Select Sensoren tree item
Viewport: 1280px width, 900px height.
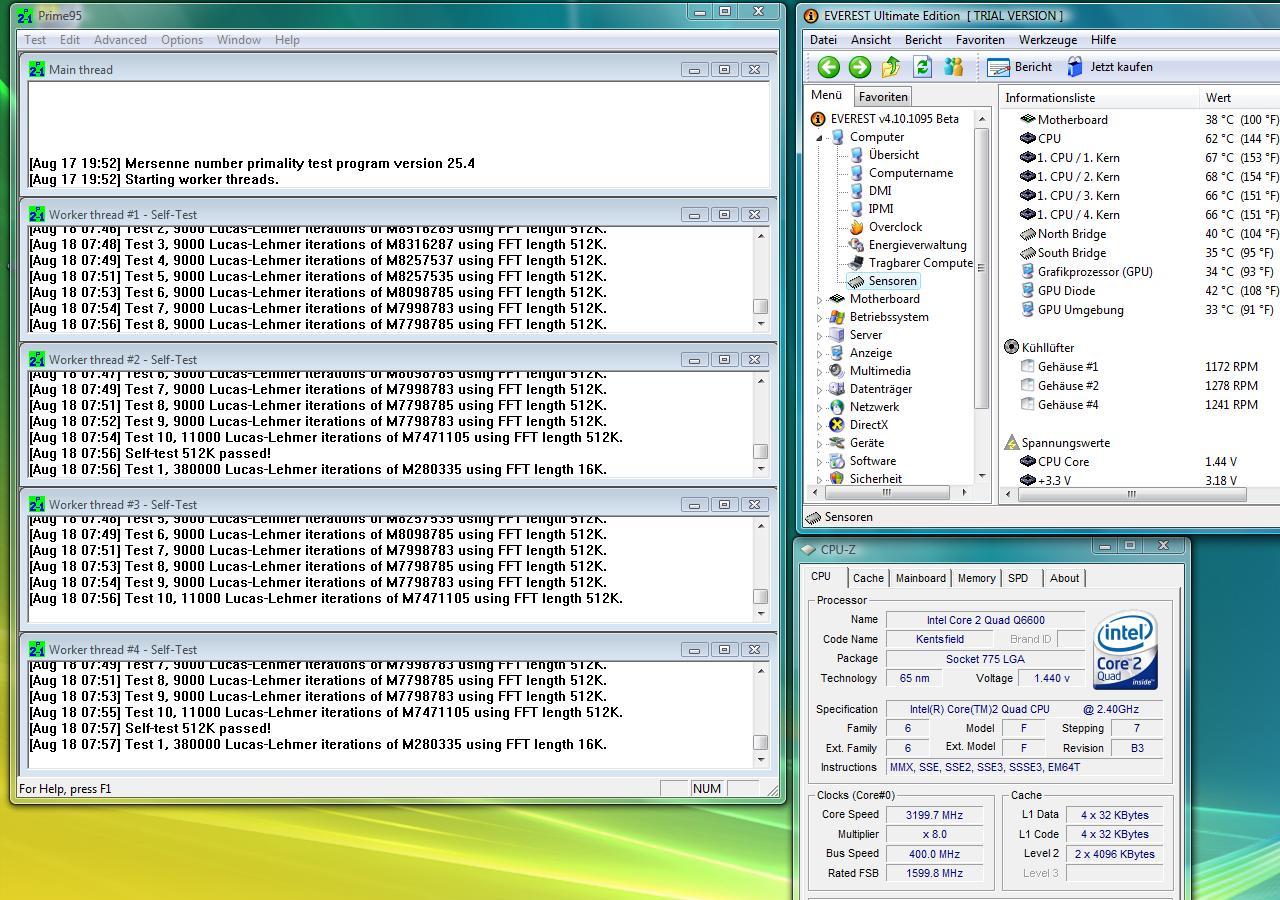coord(892,281)
